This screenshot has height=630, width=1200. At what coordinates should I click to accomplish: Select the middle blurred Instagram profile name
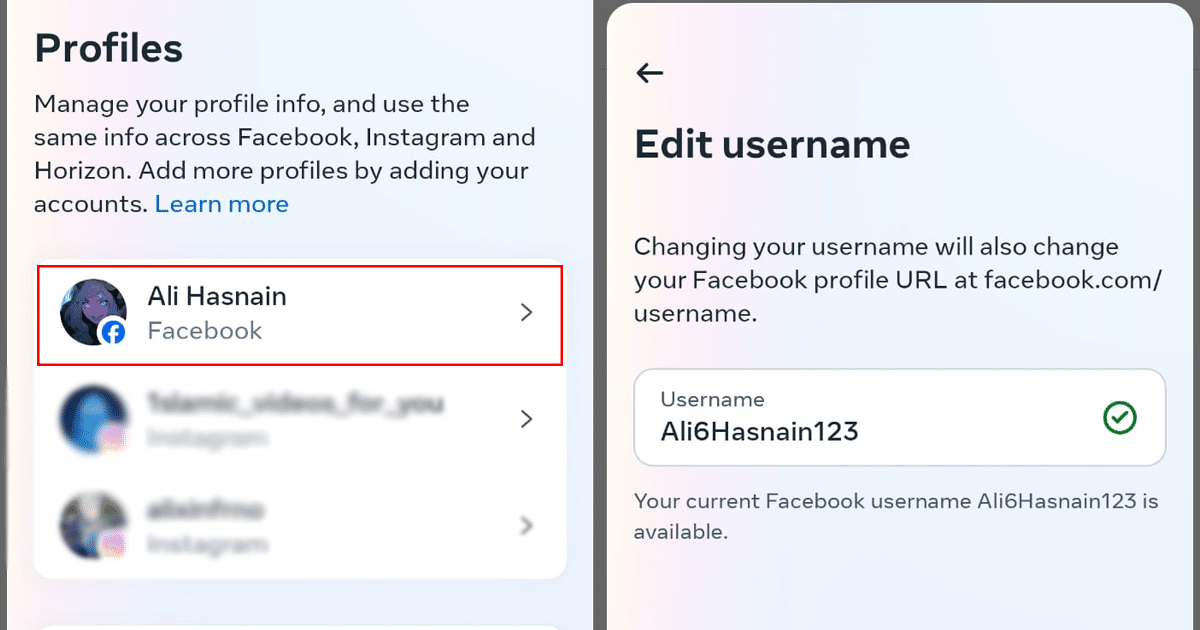coord(296,404)
